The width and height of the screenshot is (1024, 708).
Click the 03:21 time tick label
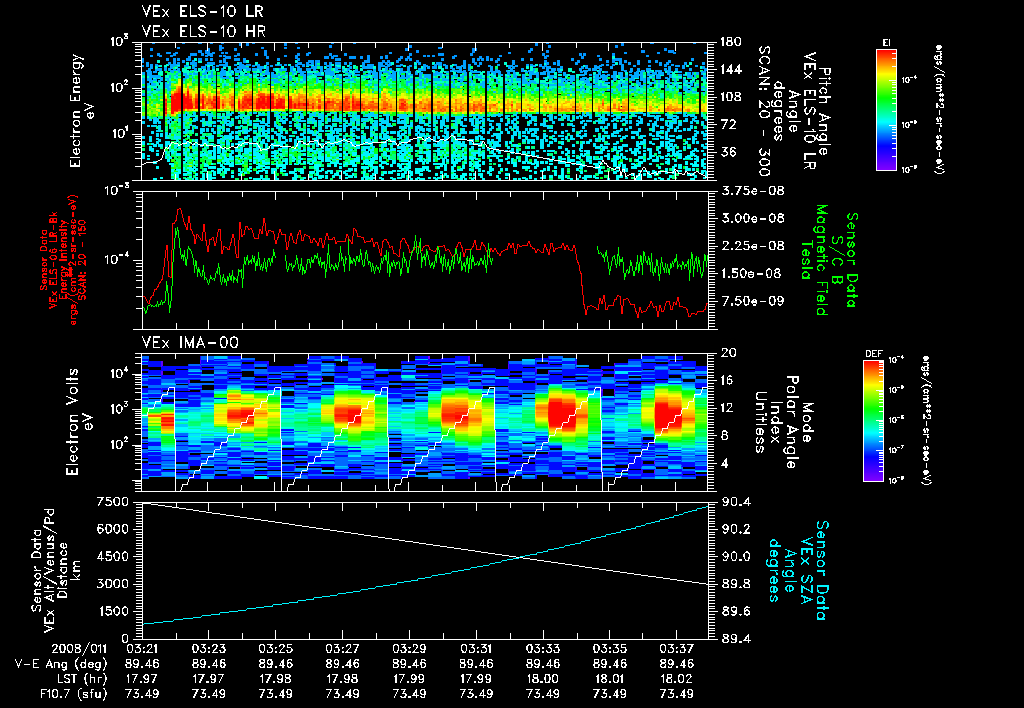142,650
